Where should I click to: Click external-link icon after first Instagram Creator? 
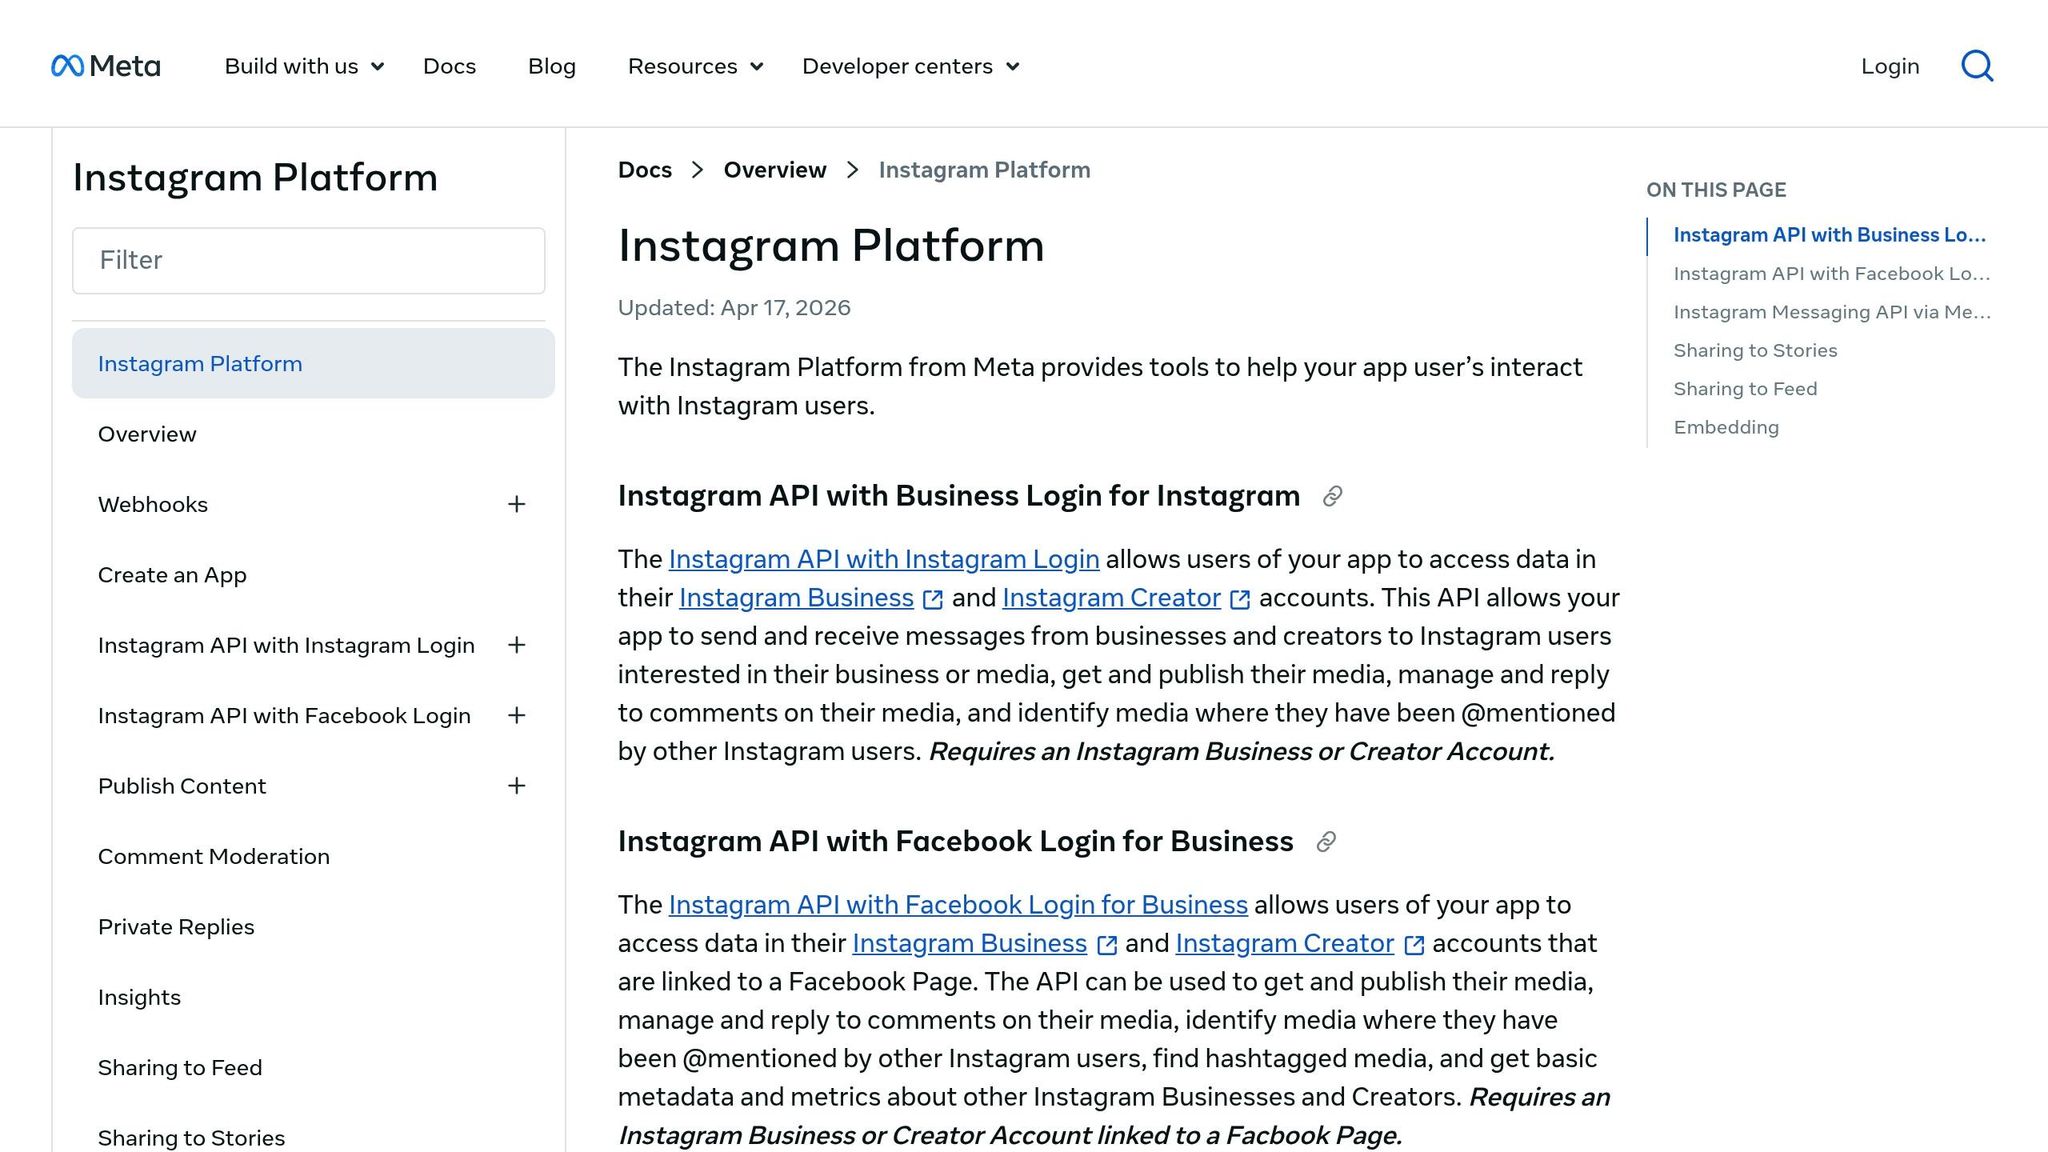point(1240,599)
